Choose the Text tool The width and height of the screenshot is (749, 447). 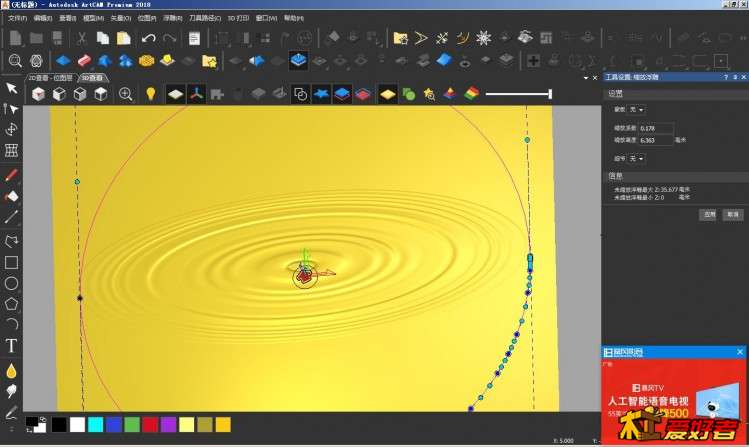click(x=12, y=346)
